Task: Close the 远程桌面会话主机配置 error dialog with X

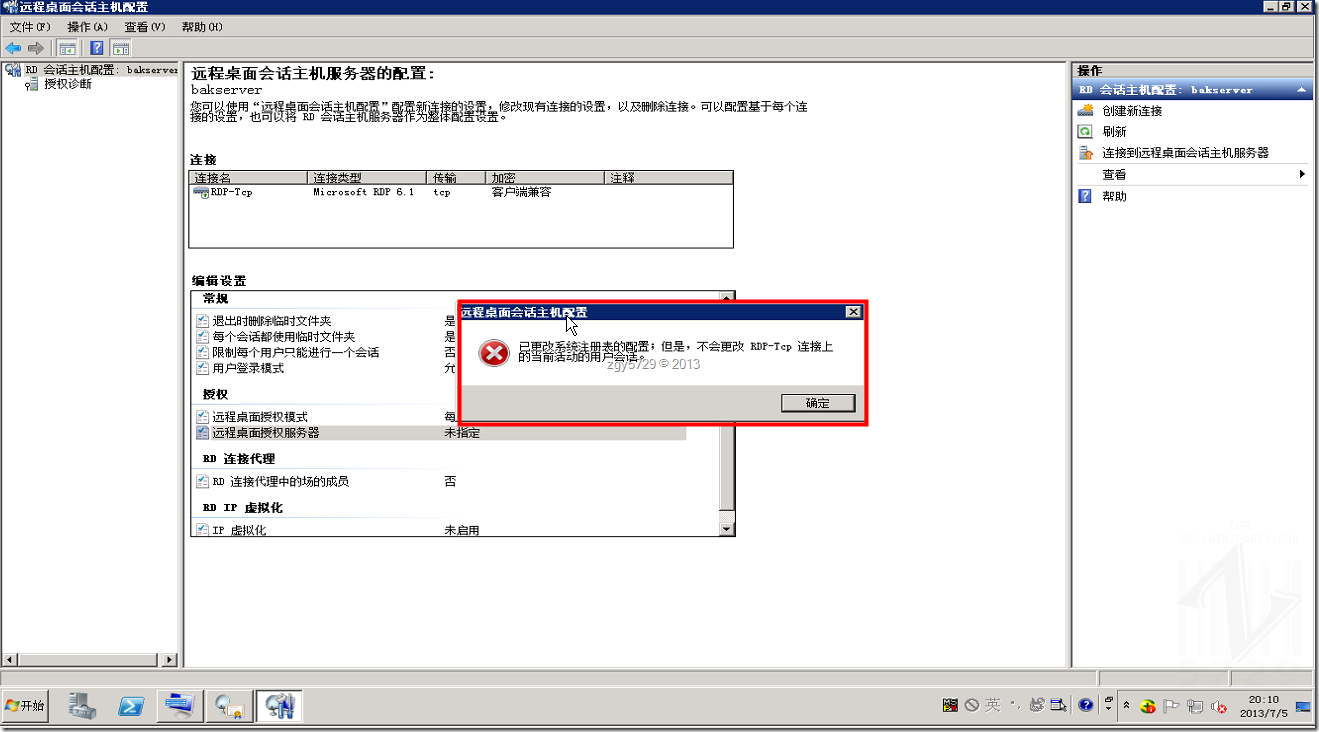Action: point(853,312)
